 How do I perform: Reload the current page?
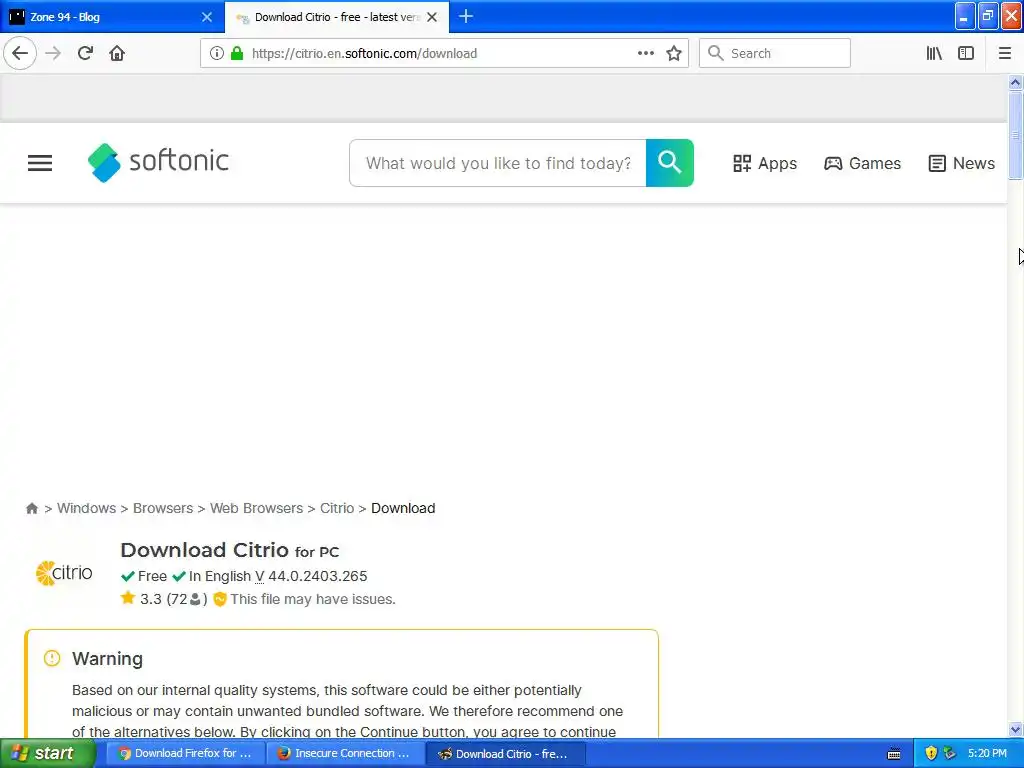[x=85, y=53]
